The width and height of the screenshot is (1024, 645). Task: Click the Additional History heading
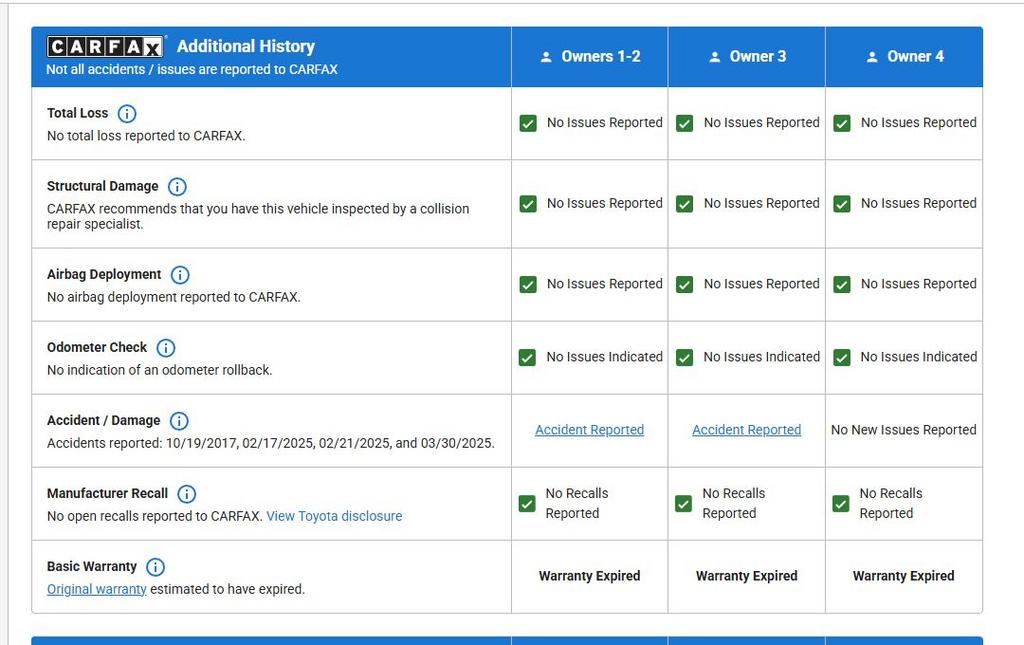click(246, 46)
